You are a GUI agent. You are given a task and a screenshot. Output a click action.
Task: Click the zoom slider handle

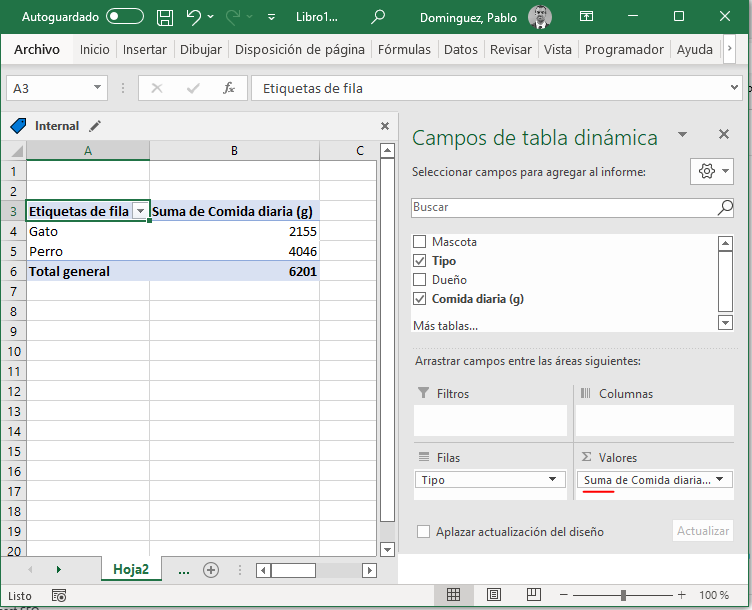coord(623,595)
